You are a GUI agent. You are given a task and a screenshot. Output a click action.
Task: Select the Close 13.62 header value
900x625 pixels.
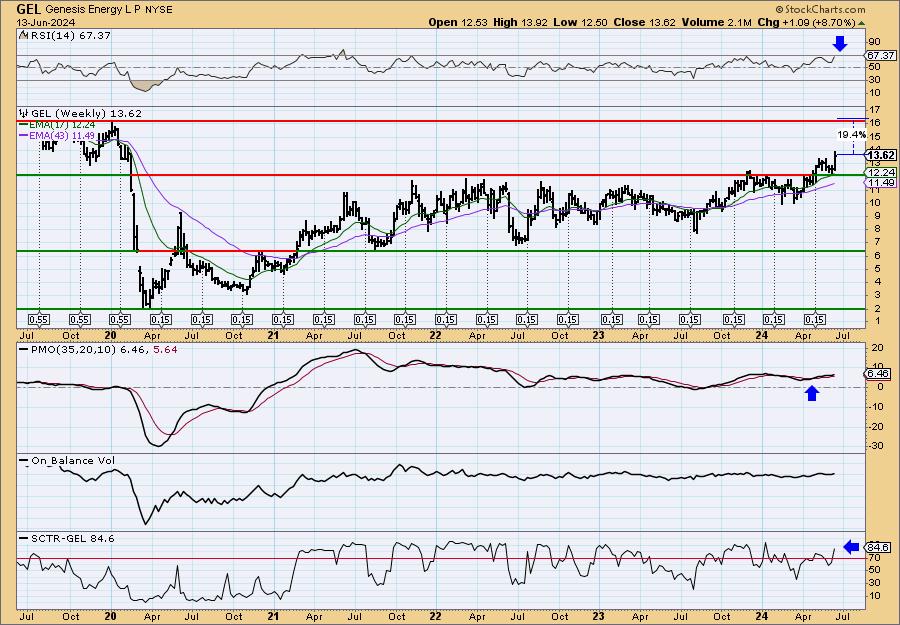645,22
